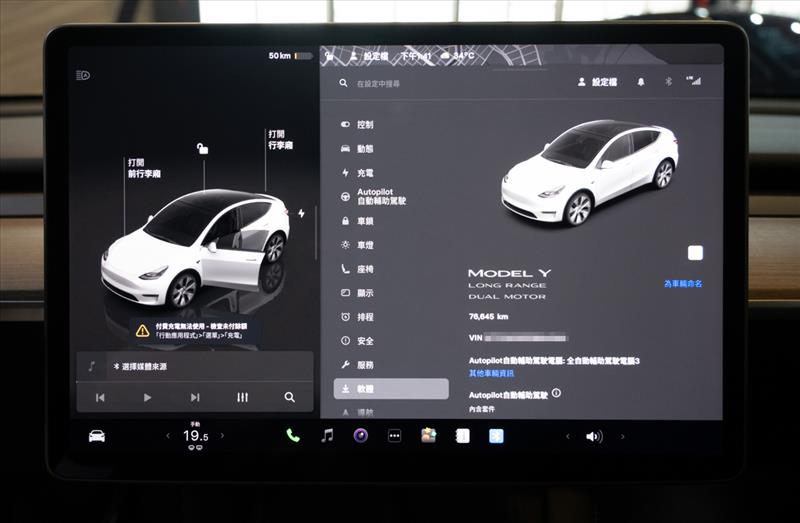The image size is (800, 523).
Task: Open the purple camera app icon
Action: point(361,436)
